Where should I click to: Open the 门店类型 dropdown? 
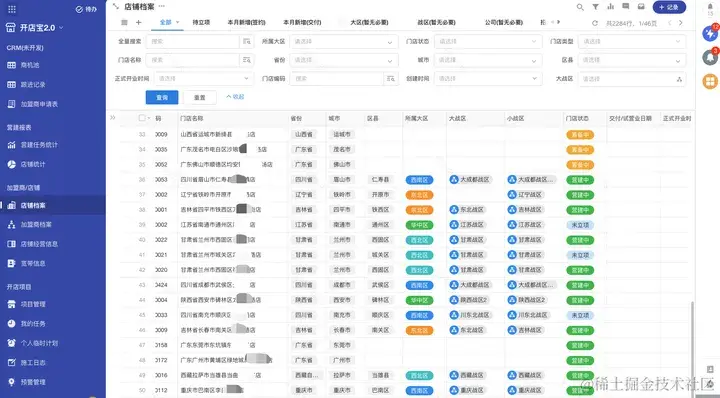[x=632, y=41]
